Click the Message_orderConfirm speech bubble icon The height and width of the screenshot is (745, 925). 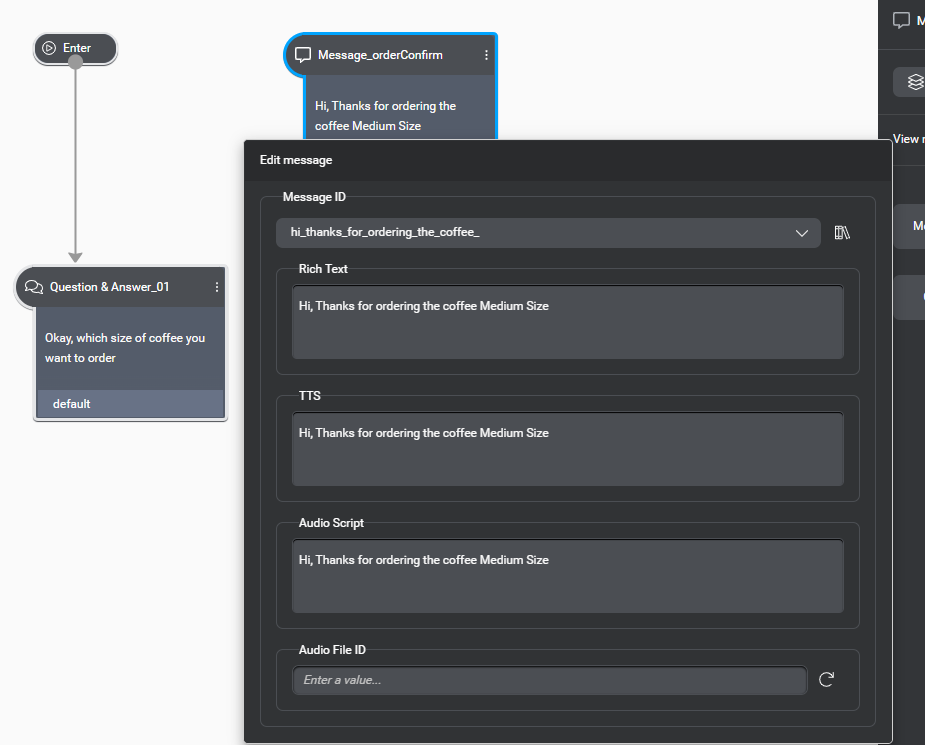point(303,55)
